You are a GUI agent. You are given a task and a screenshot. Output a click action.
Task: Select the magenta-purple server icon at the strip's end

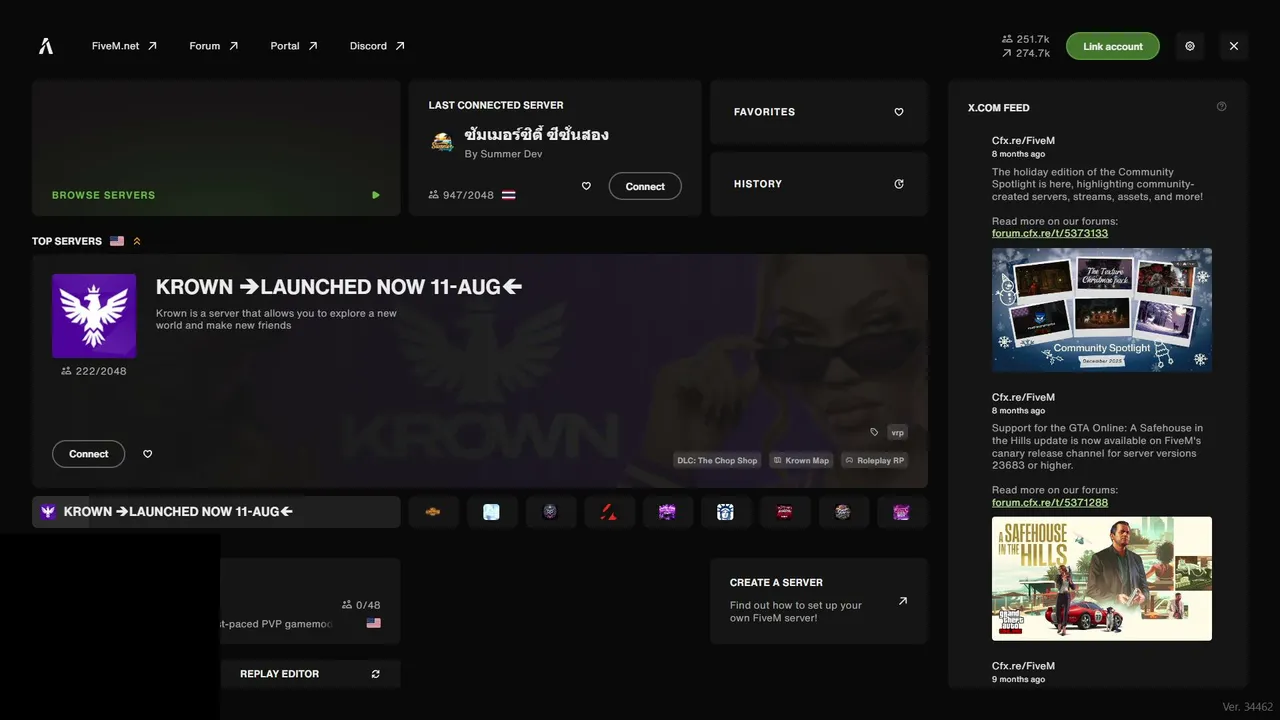tap(902, 512)
